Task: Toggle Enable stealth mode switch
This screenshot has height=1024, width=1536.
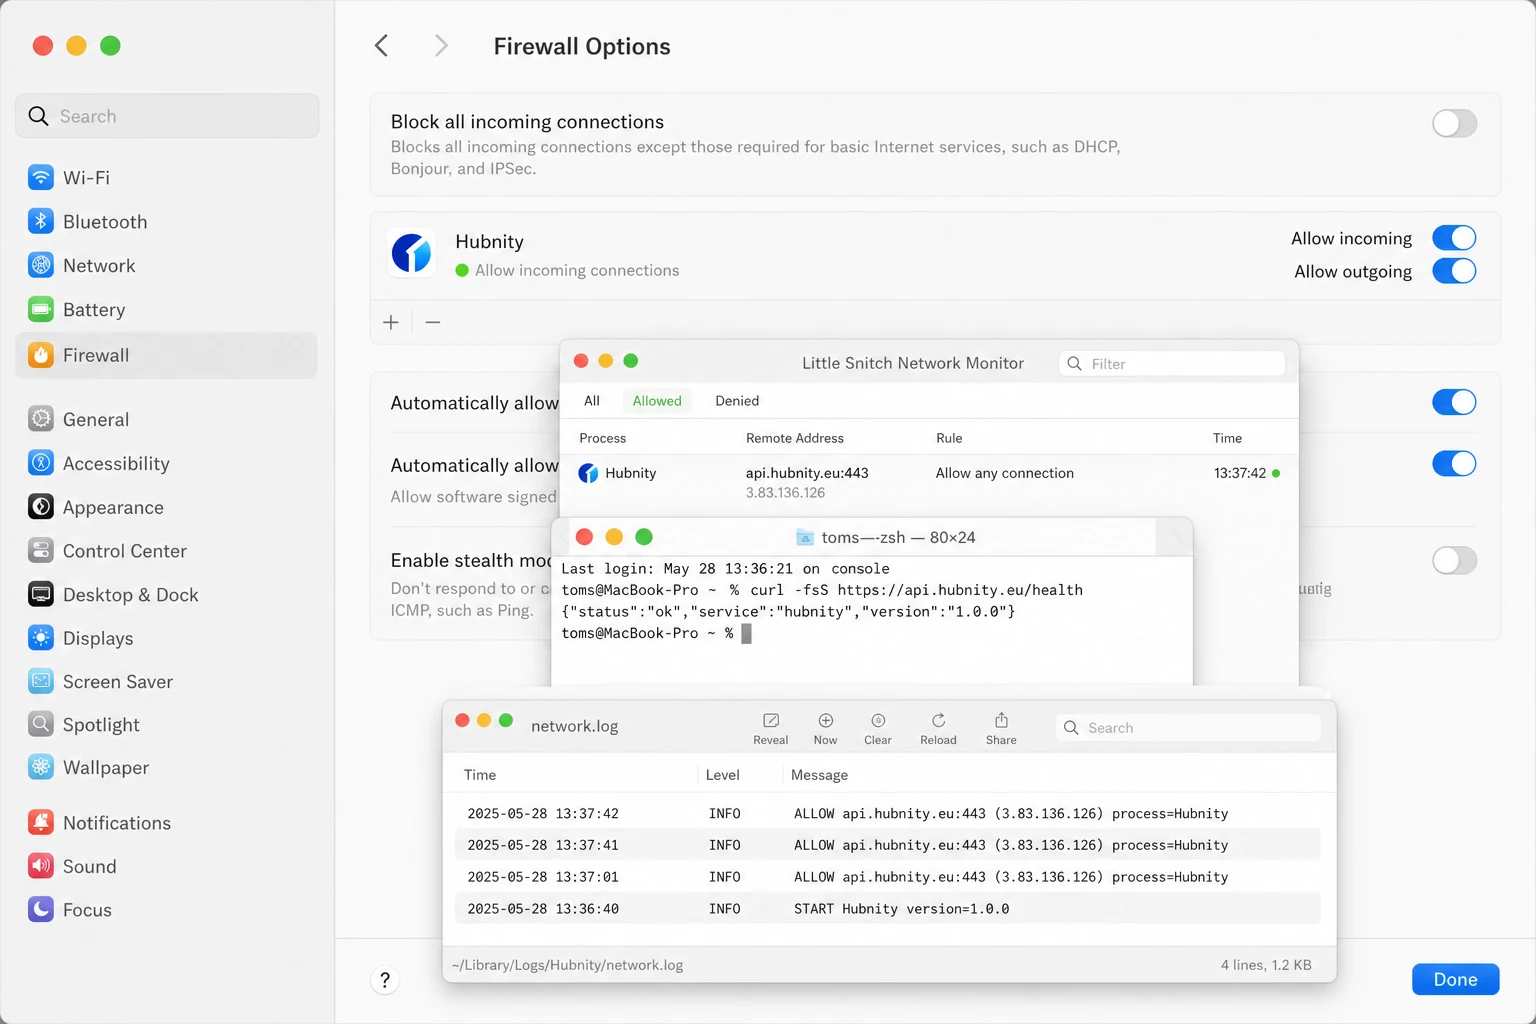Action: [1454, 561]
